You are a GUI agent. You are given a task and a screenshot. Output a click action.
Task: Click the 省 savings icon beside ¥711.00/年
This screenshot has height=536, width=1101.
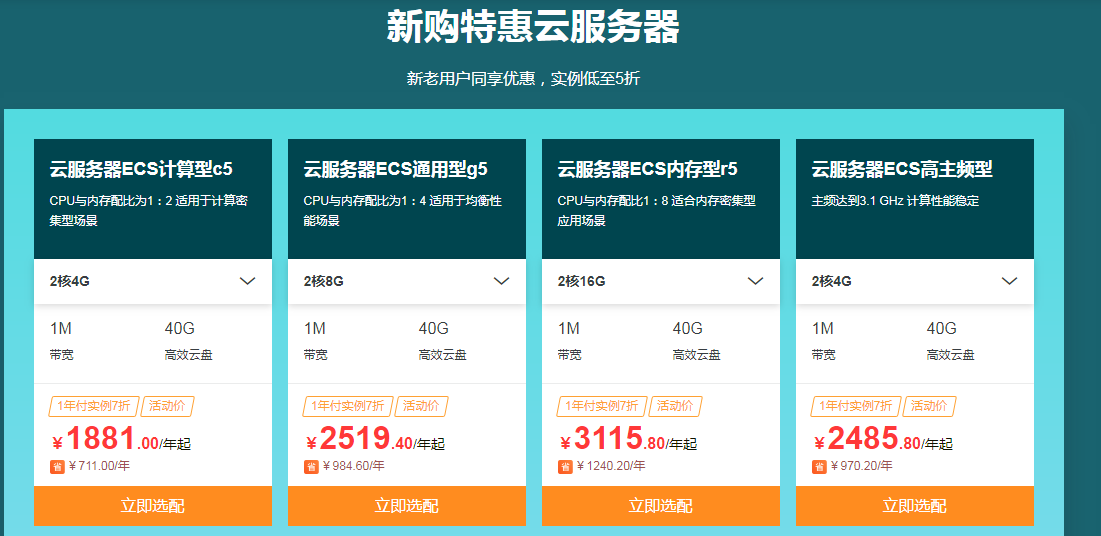click(x=58, y=466)
